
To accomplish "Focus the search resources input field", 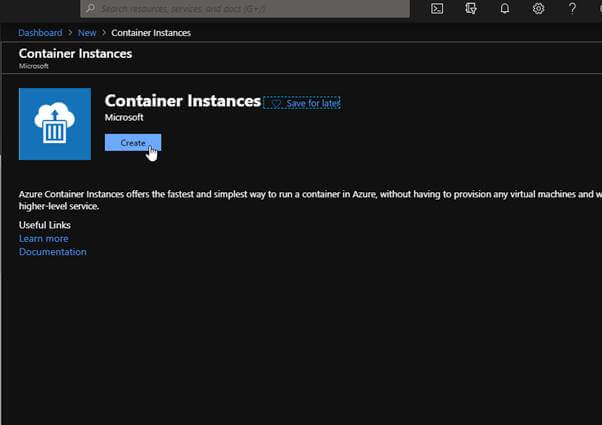I will 245,8.
